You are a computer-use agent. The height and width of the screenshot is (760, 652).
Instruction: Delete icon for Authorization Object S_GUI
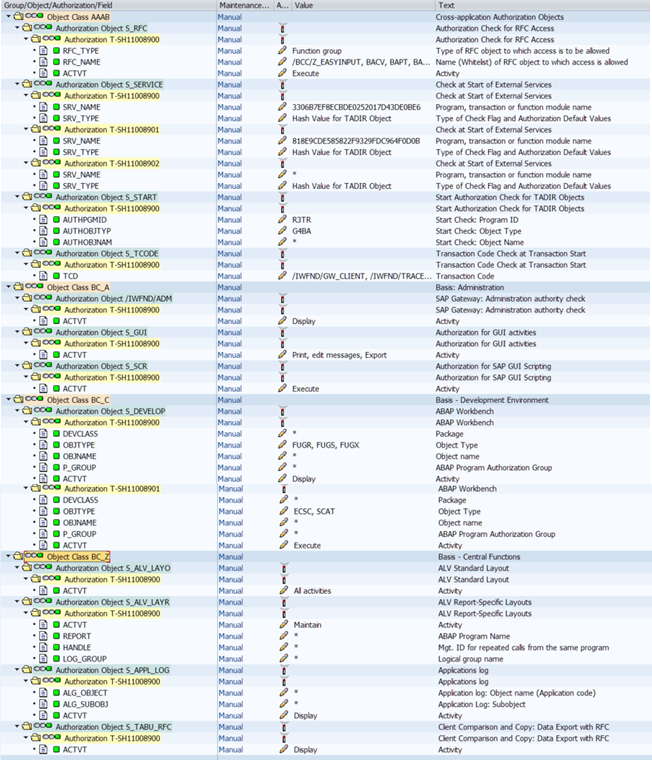282,332
